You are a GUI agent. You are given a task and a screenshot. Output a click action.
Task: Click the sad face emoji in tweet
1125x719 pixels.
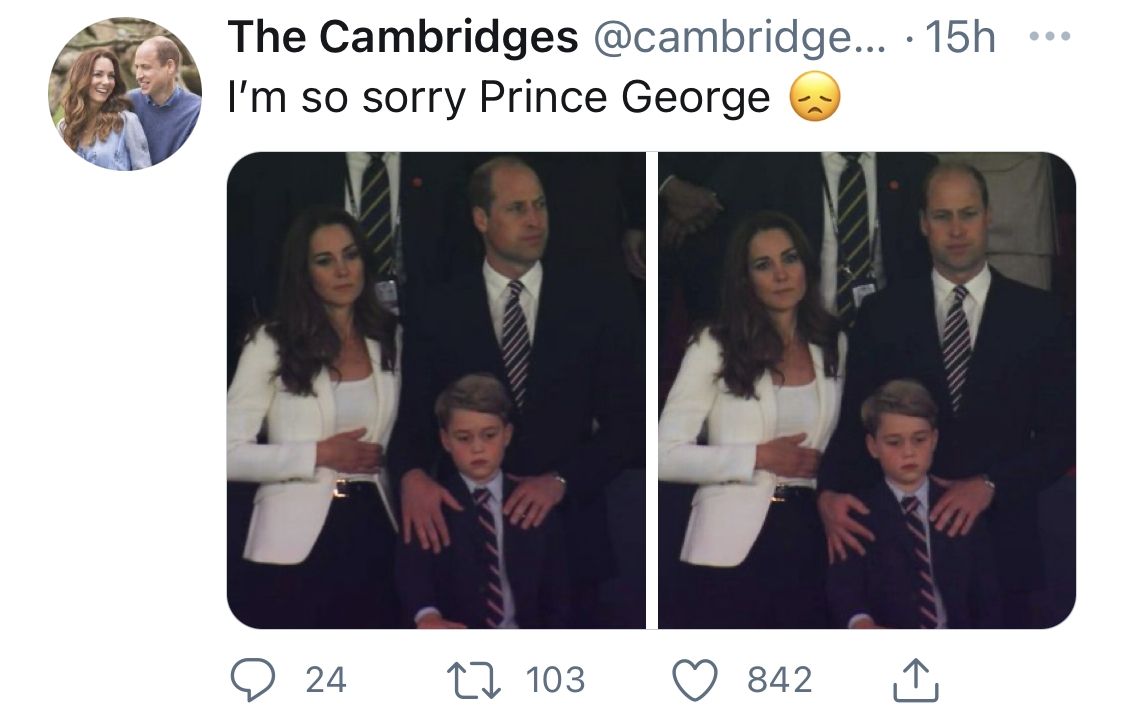pos(814,98)
